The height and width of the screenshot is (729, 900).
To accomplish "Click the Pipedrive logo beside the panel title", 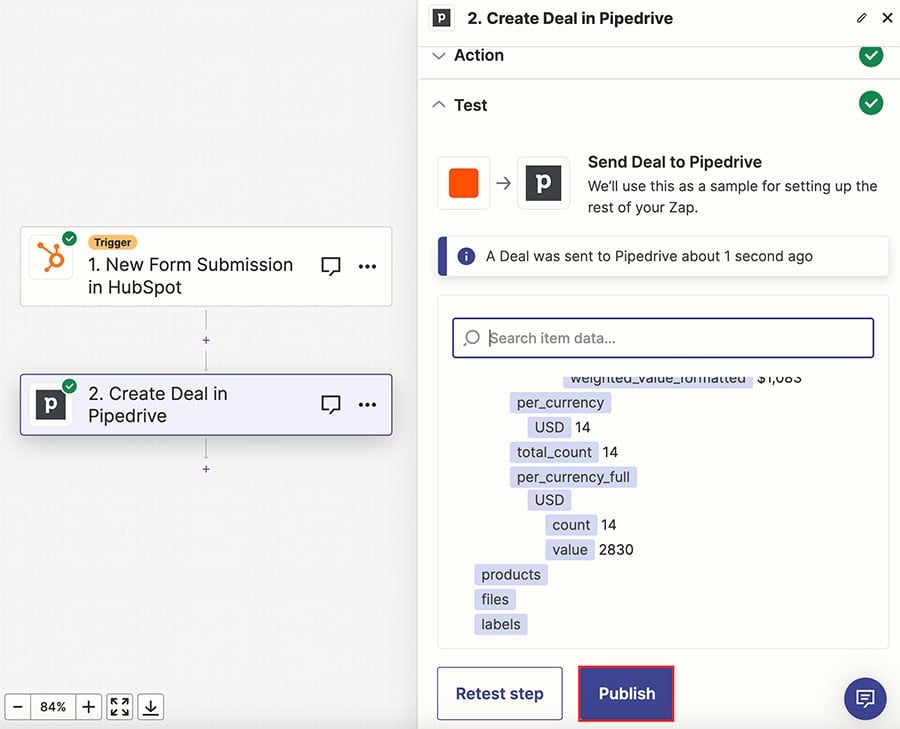I will click(x=441, y=18).
